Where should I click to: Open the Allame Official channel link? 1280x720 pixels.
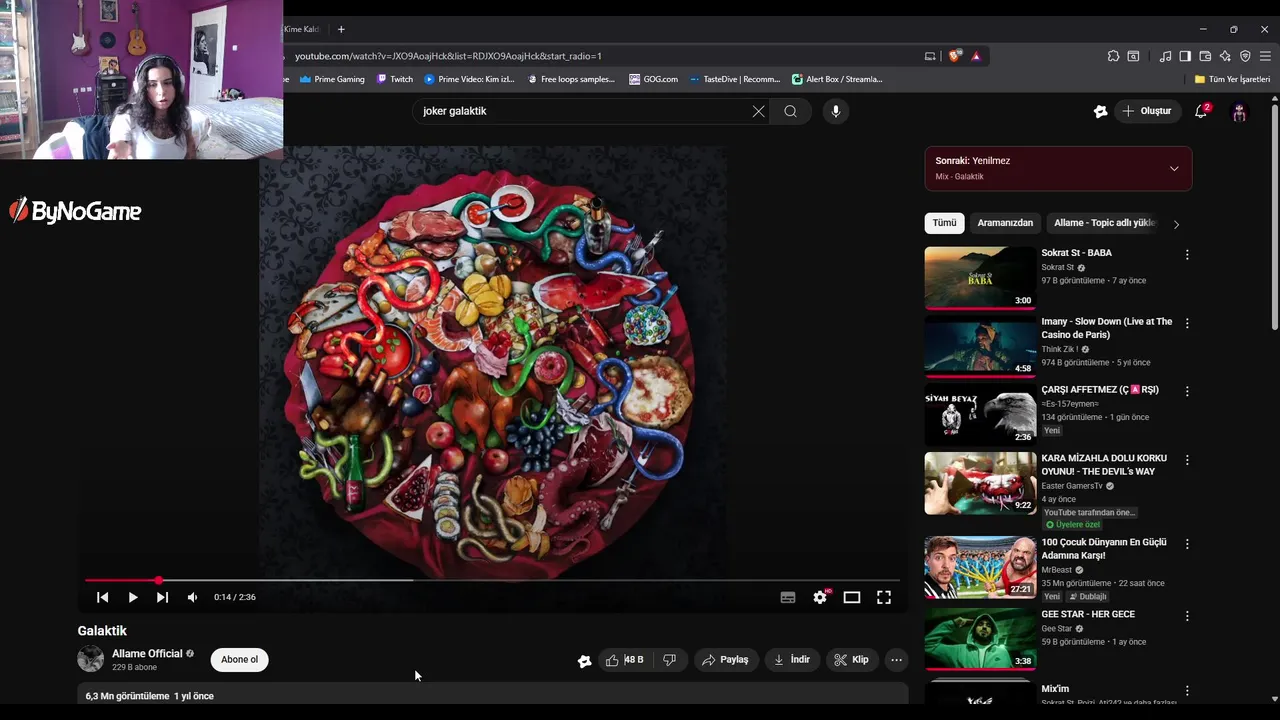pyautogui.click(x=147, y=654)
